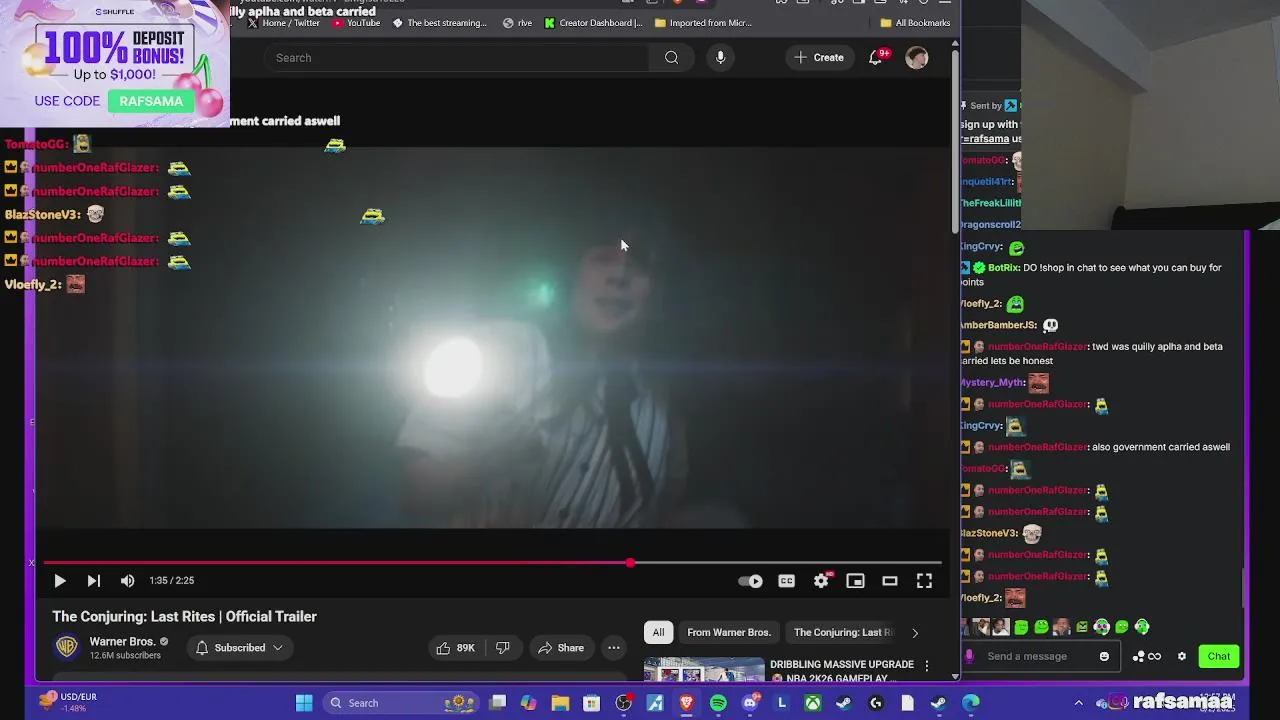Dislike the Conjuring trailer
The width and height of the screenshot is (1280, 720).
[x=503, y=648]
